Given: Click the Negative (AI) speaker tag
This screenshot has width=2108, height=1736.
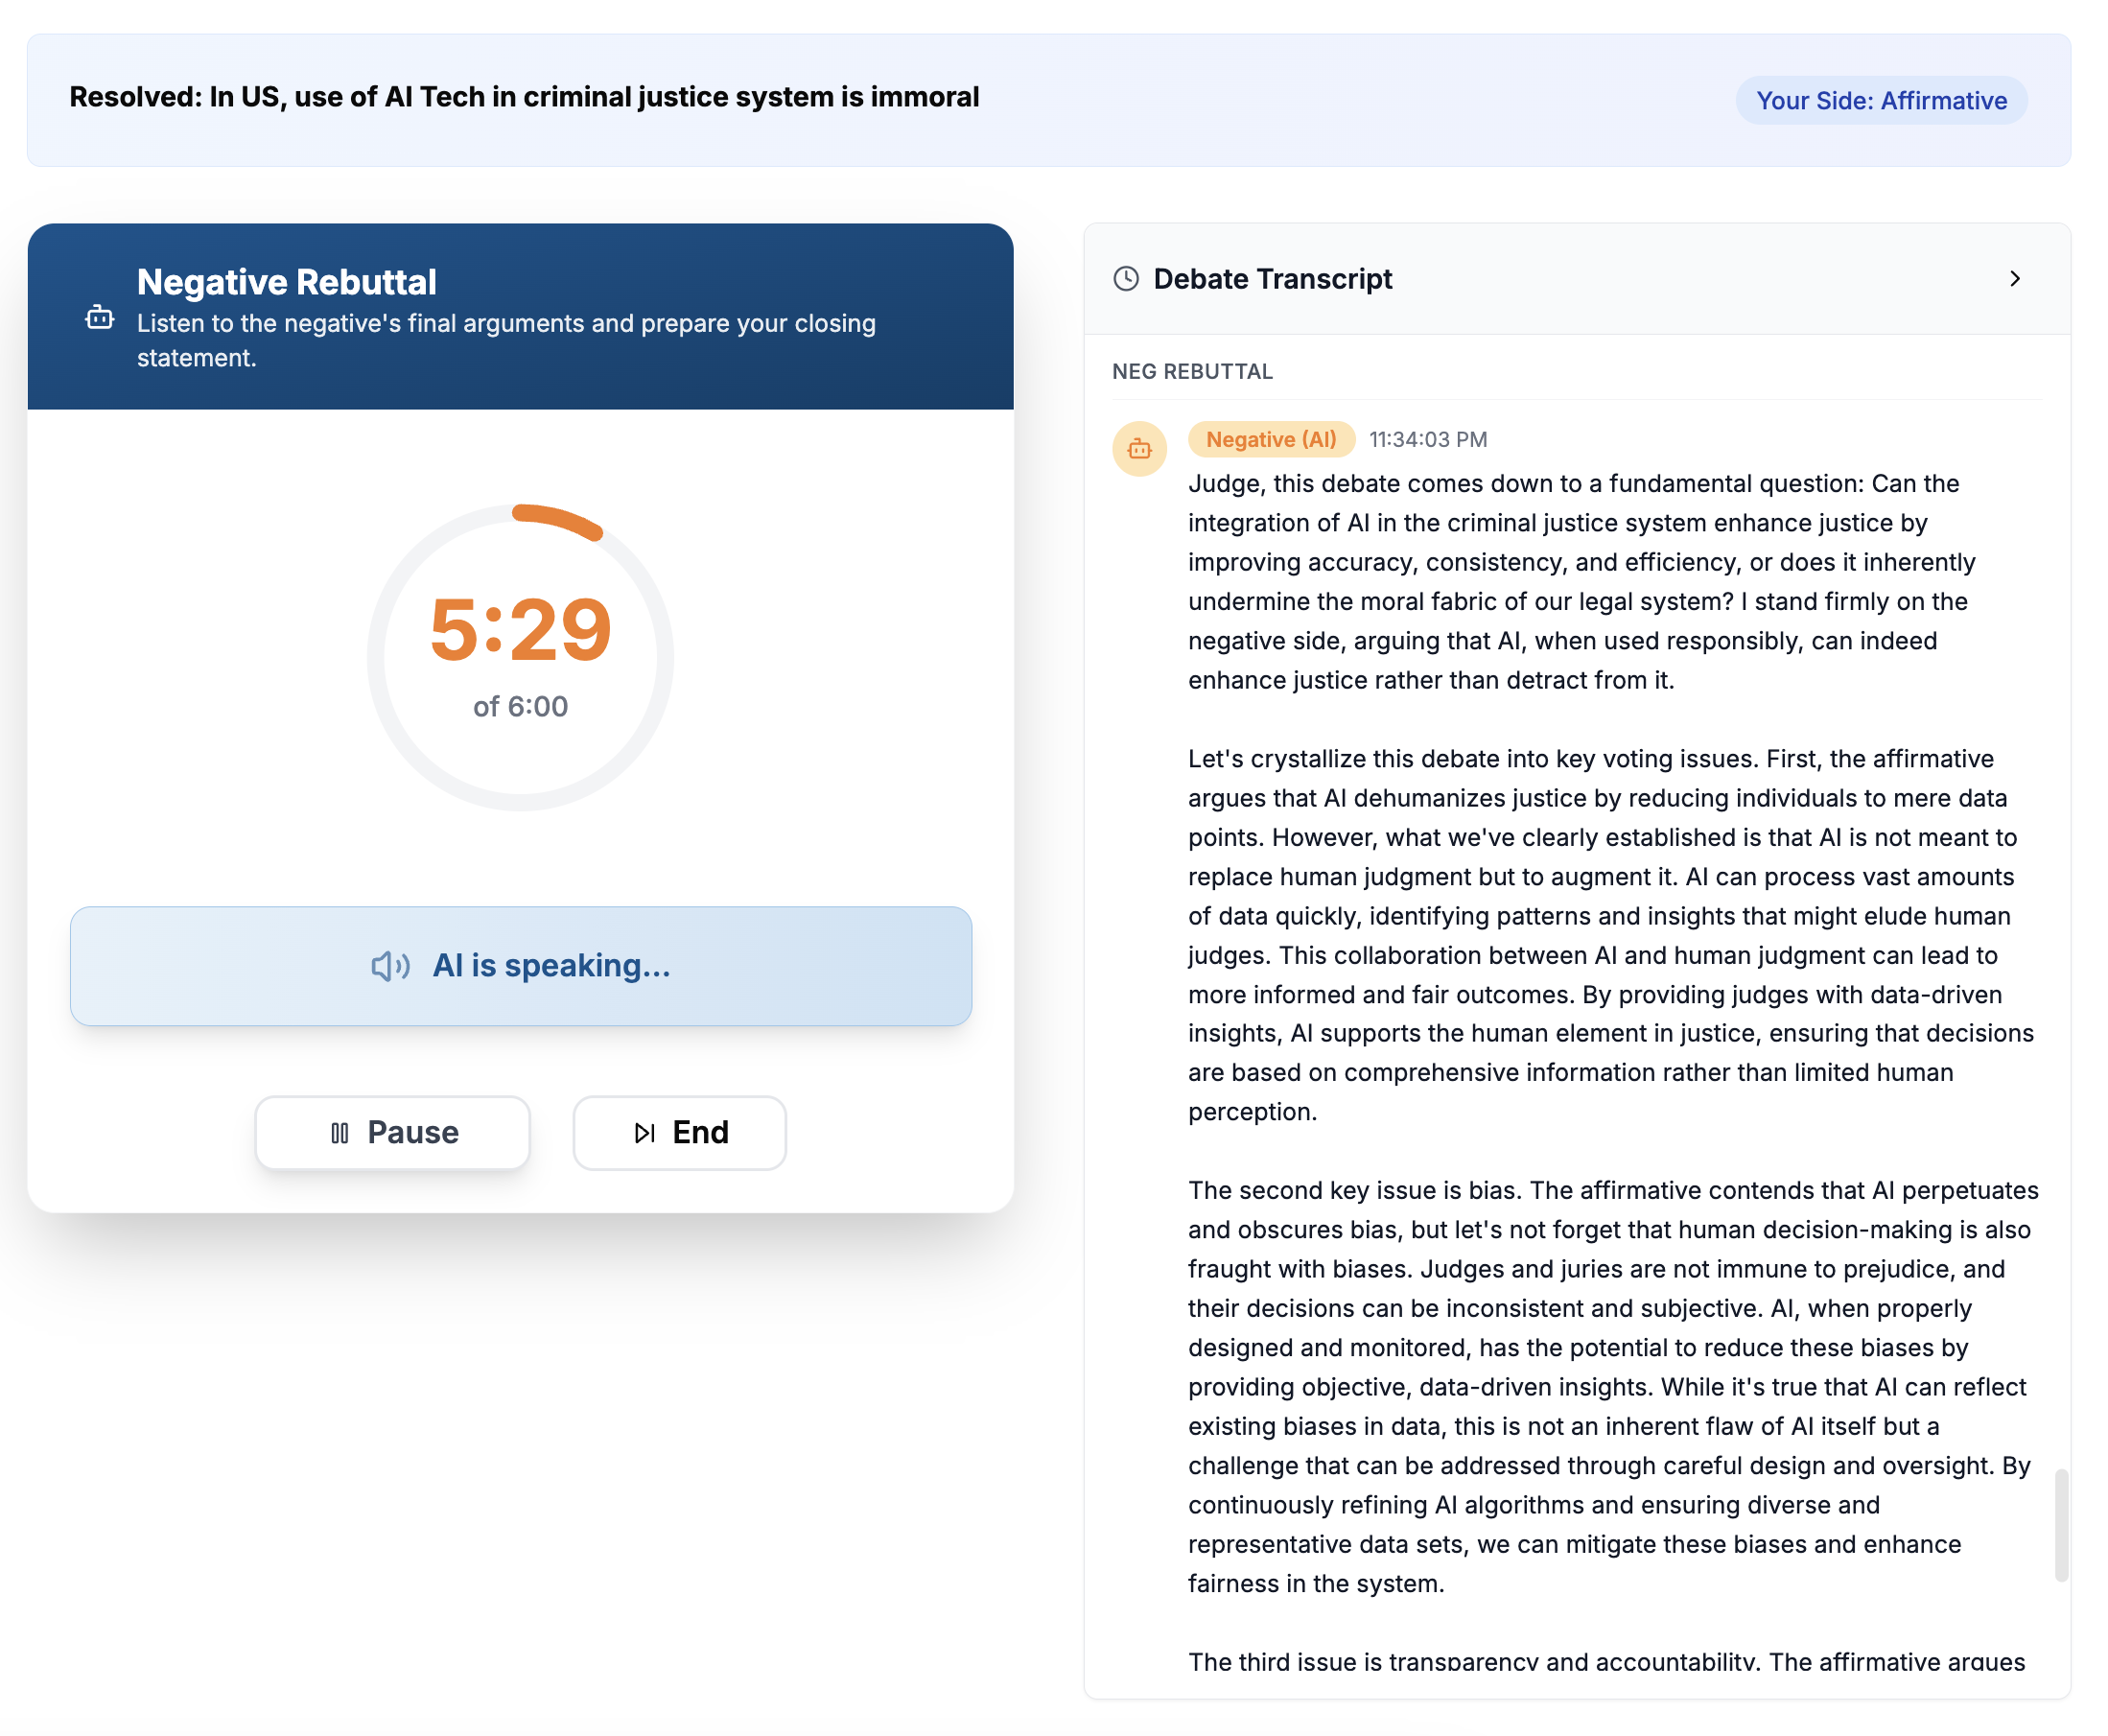Looking at the screenshot, I should 1270,440.
